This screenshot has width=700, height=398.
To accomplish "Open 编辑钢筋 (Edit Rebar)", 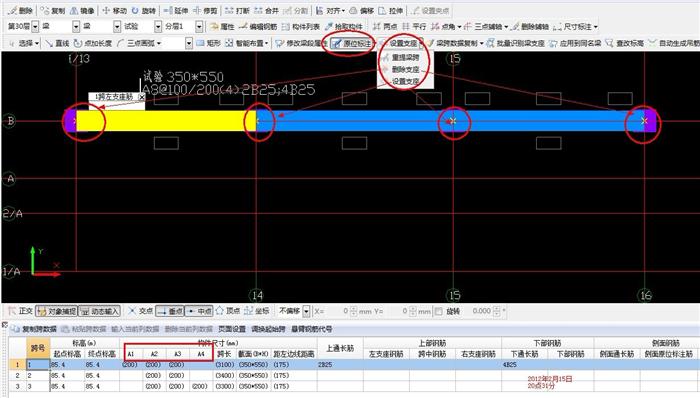I will tap(258, 27).
